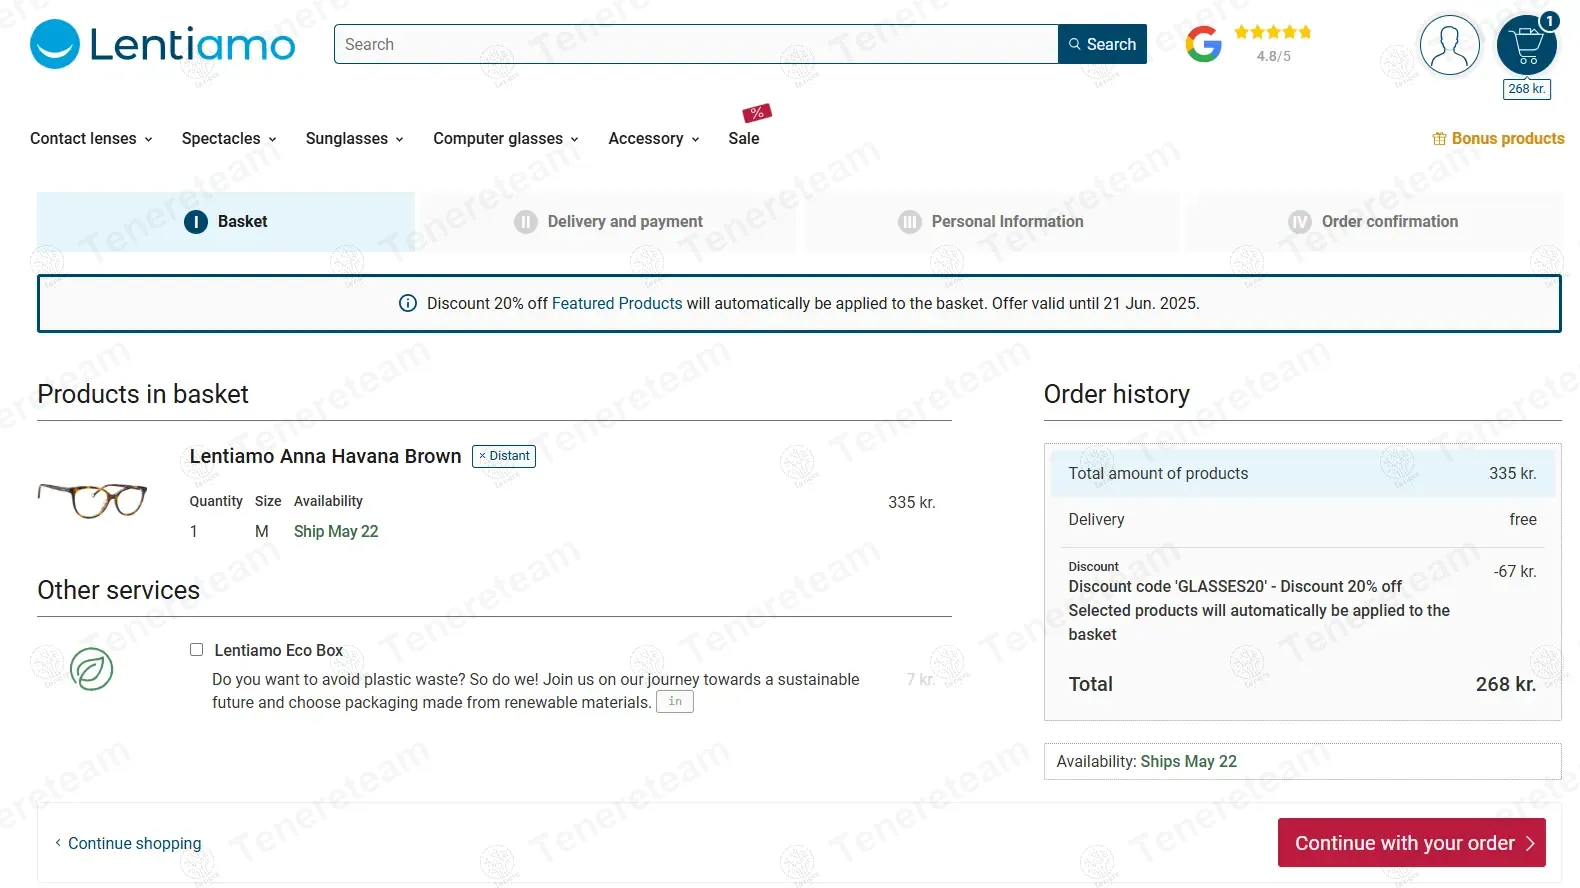Click the 335 kr. product price
Image resolution: width=1580 pixels, height=888 pixels.
[912, 503]
